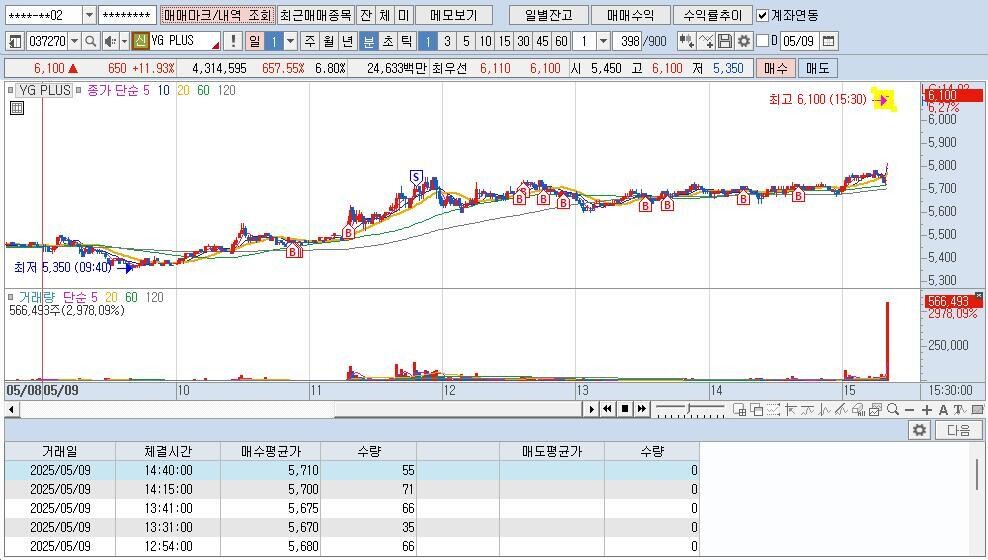The image size is (988, 560).
Task: Click the chart data table grid icon
Action: [17, 108]
